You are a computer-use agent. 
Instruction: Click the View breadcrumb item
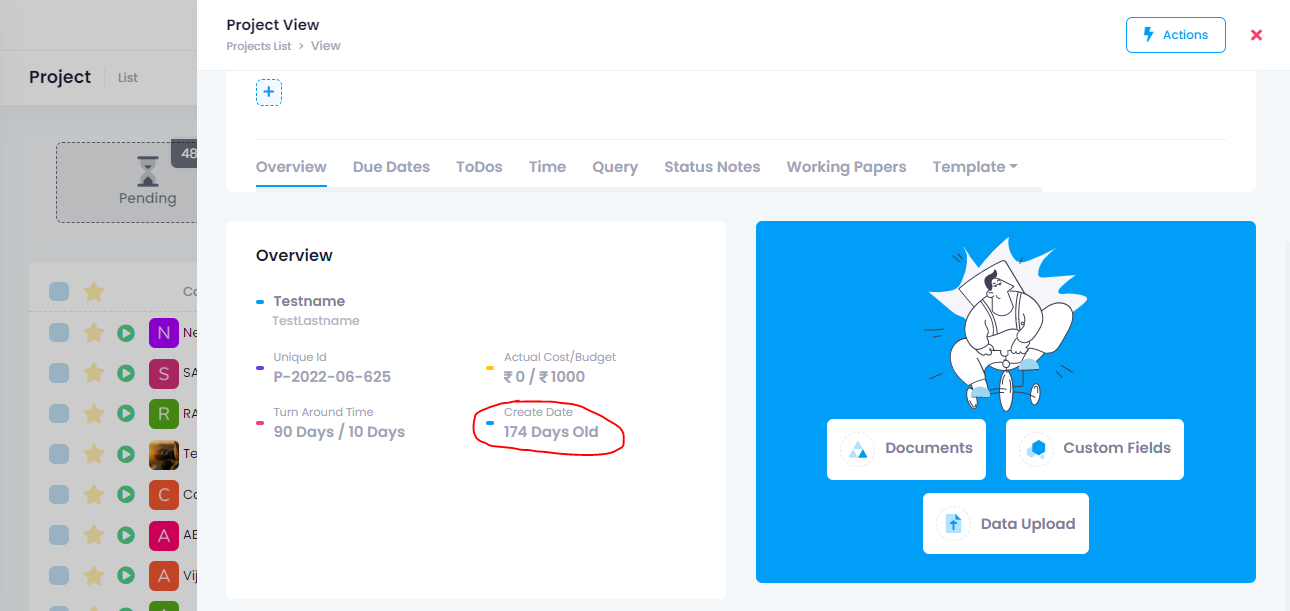click(326, 46)
